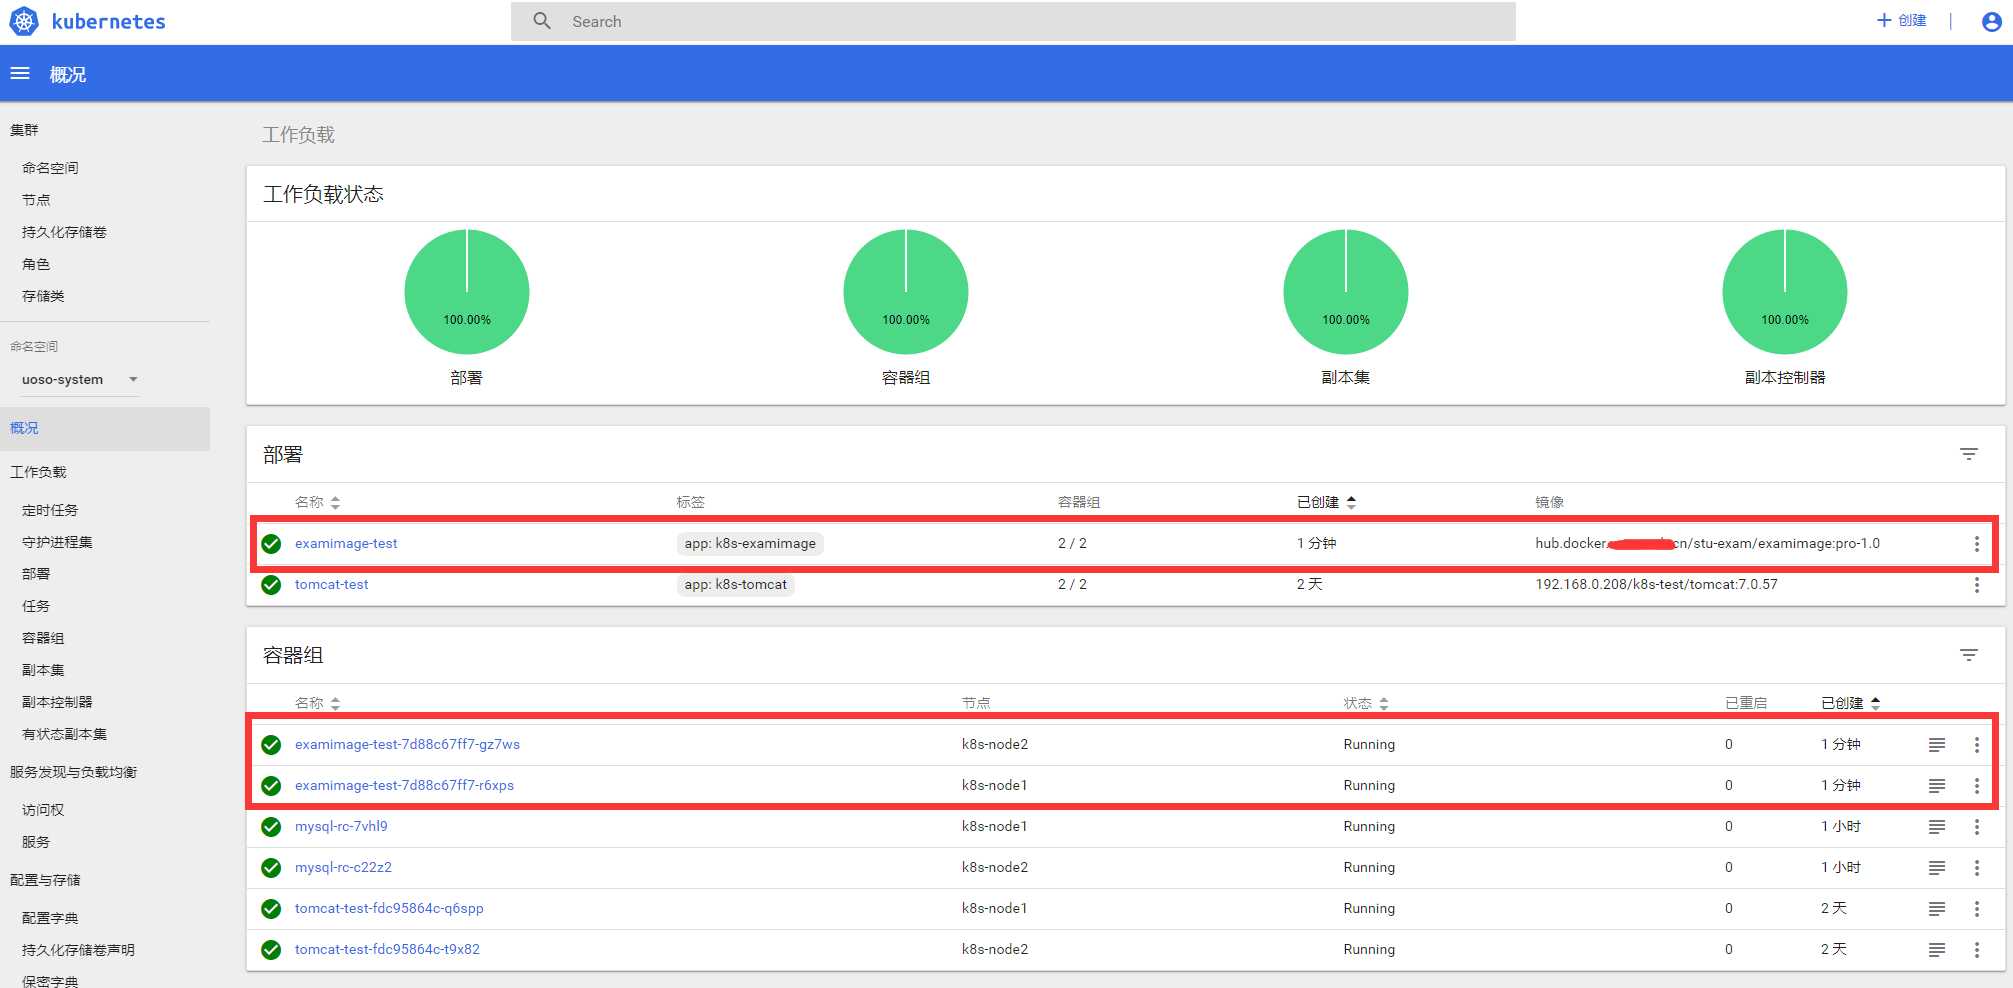Click the Kubernetes logo icon
Viewport: 2013px width, 988px height.
pos(23,21)
